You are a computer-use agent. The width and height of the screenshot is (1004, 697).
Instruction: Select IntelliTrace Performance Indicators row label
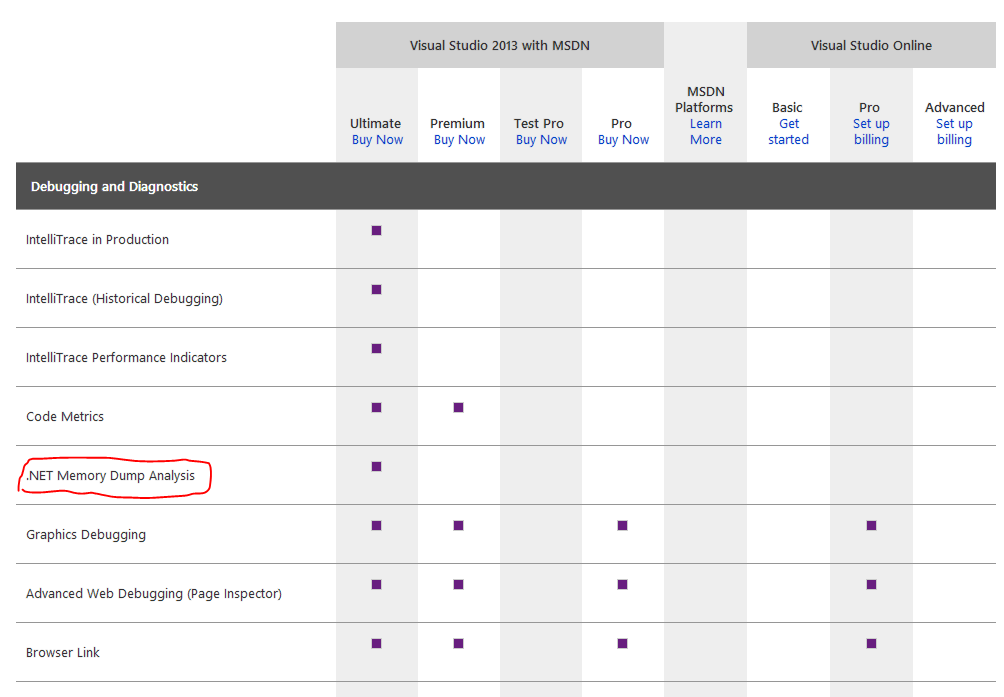[x=126, y=357]
